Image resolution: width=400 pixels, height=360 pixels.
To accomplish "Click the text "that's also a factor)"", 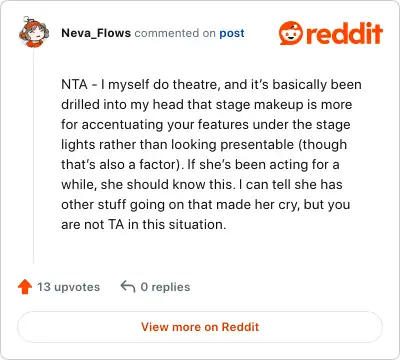I will [121, 164].
